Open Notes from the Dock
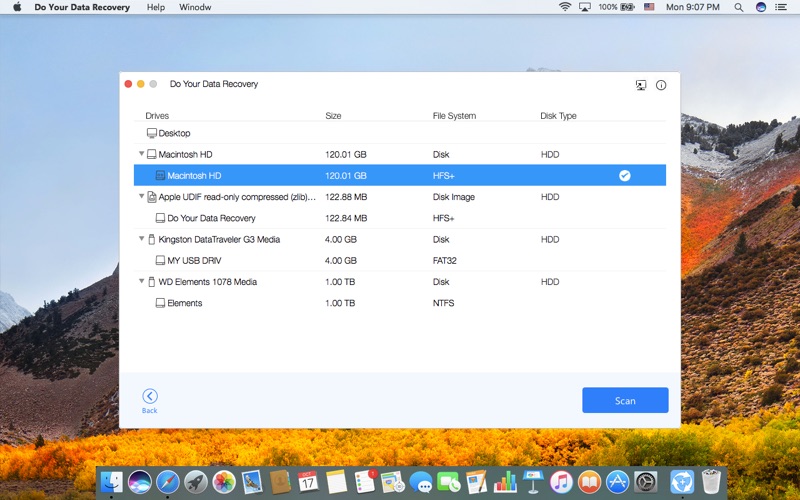 (x=336, y=482)
